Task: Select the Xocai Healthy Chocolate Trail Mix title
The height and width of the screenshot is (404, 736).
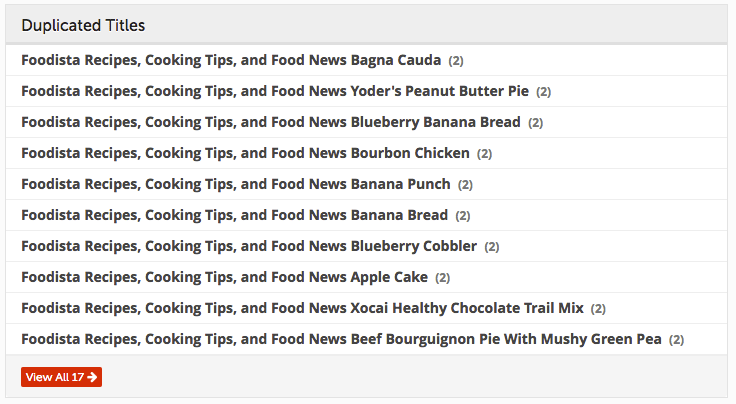Action: [302, 308]
